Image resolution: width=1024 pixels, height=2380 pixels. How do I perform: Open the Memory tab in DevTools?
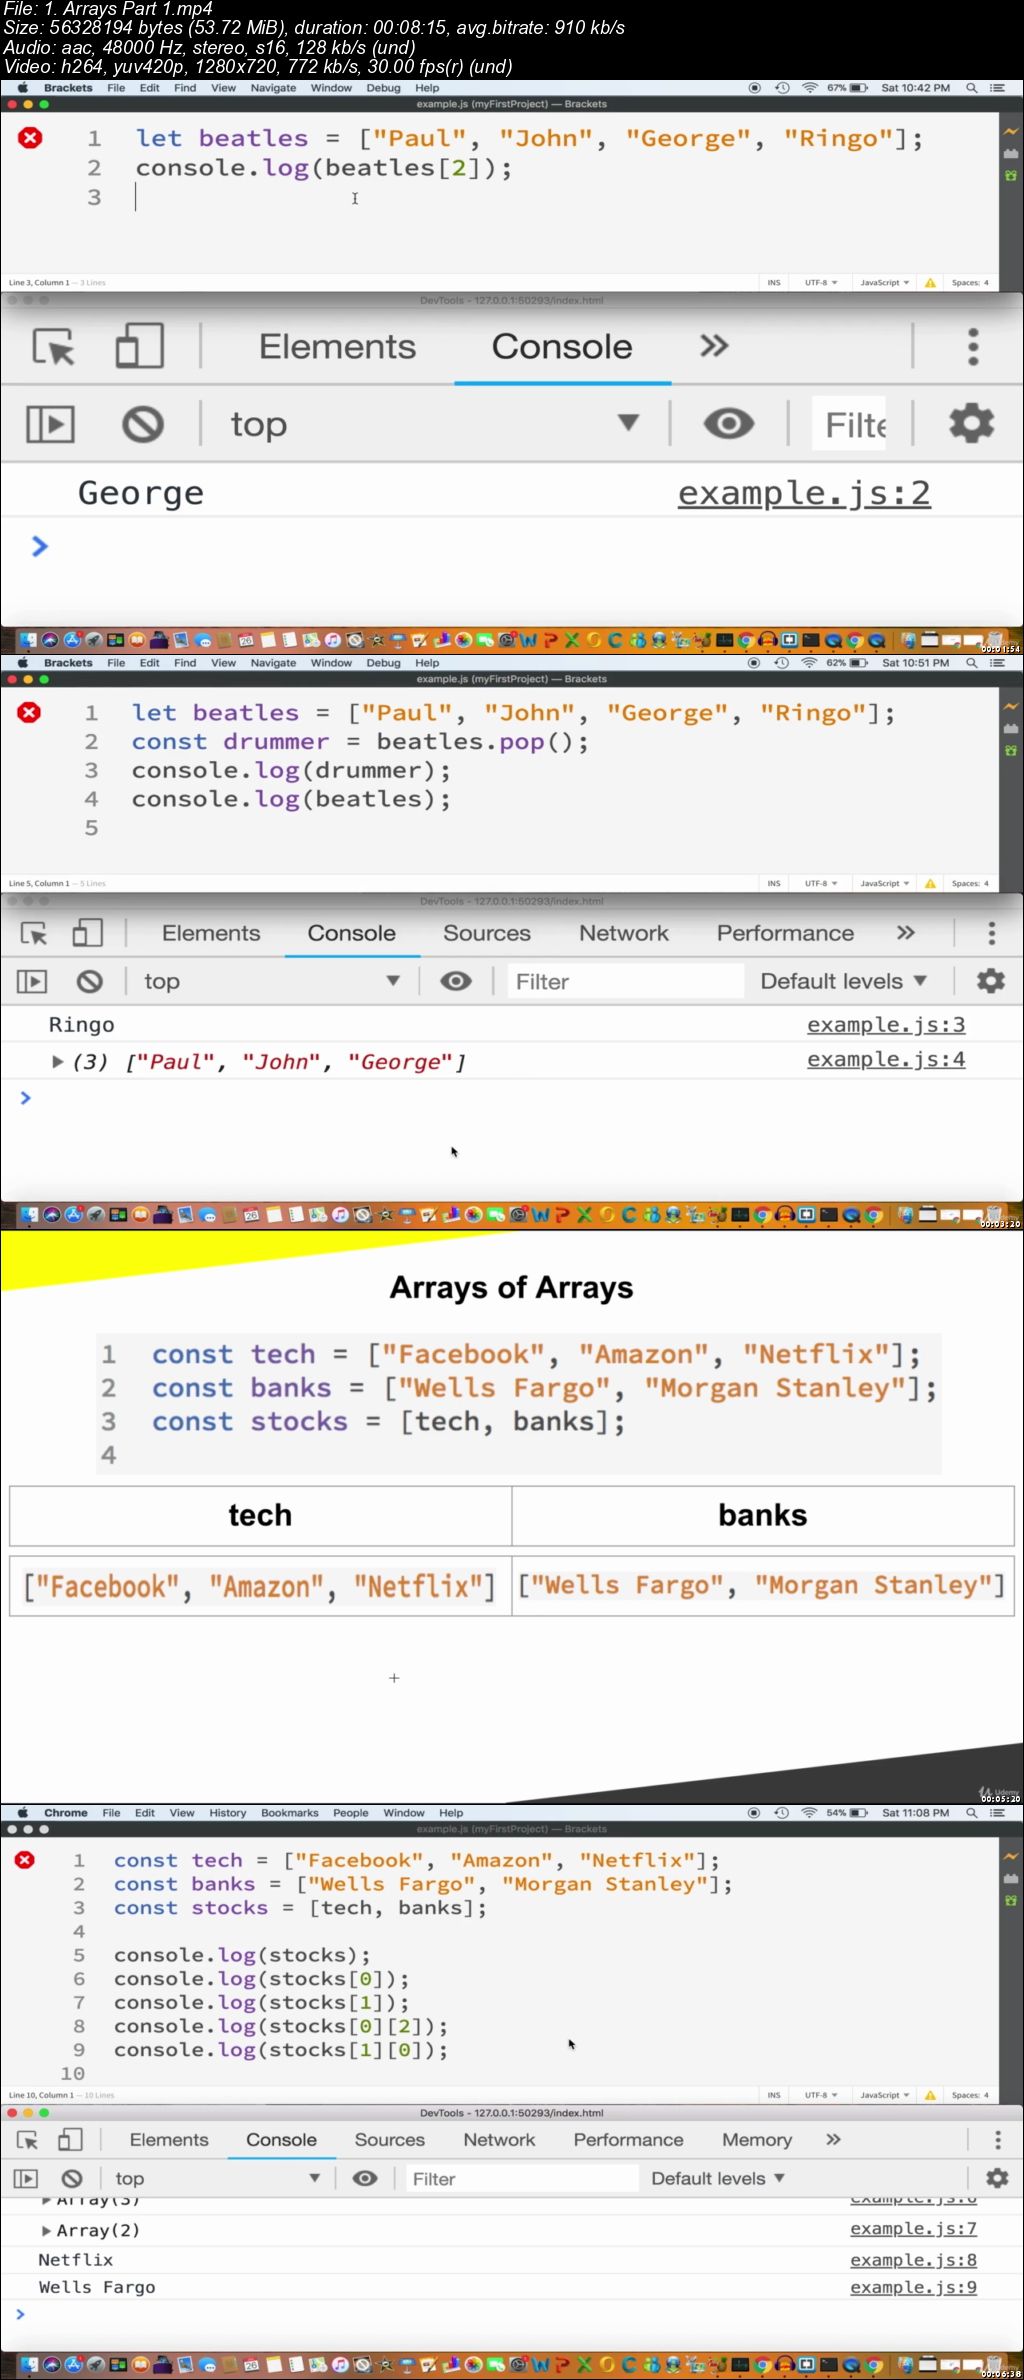pyautogui.click(x=757, y=2140)
